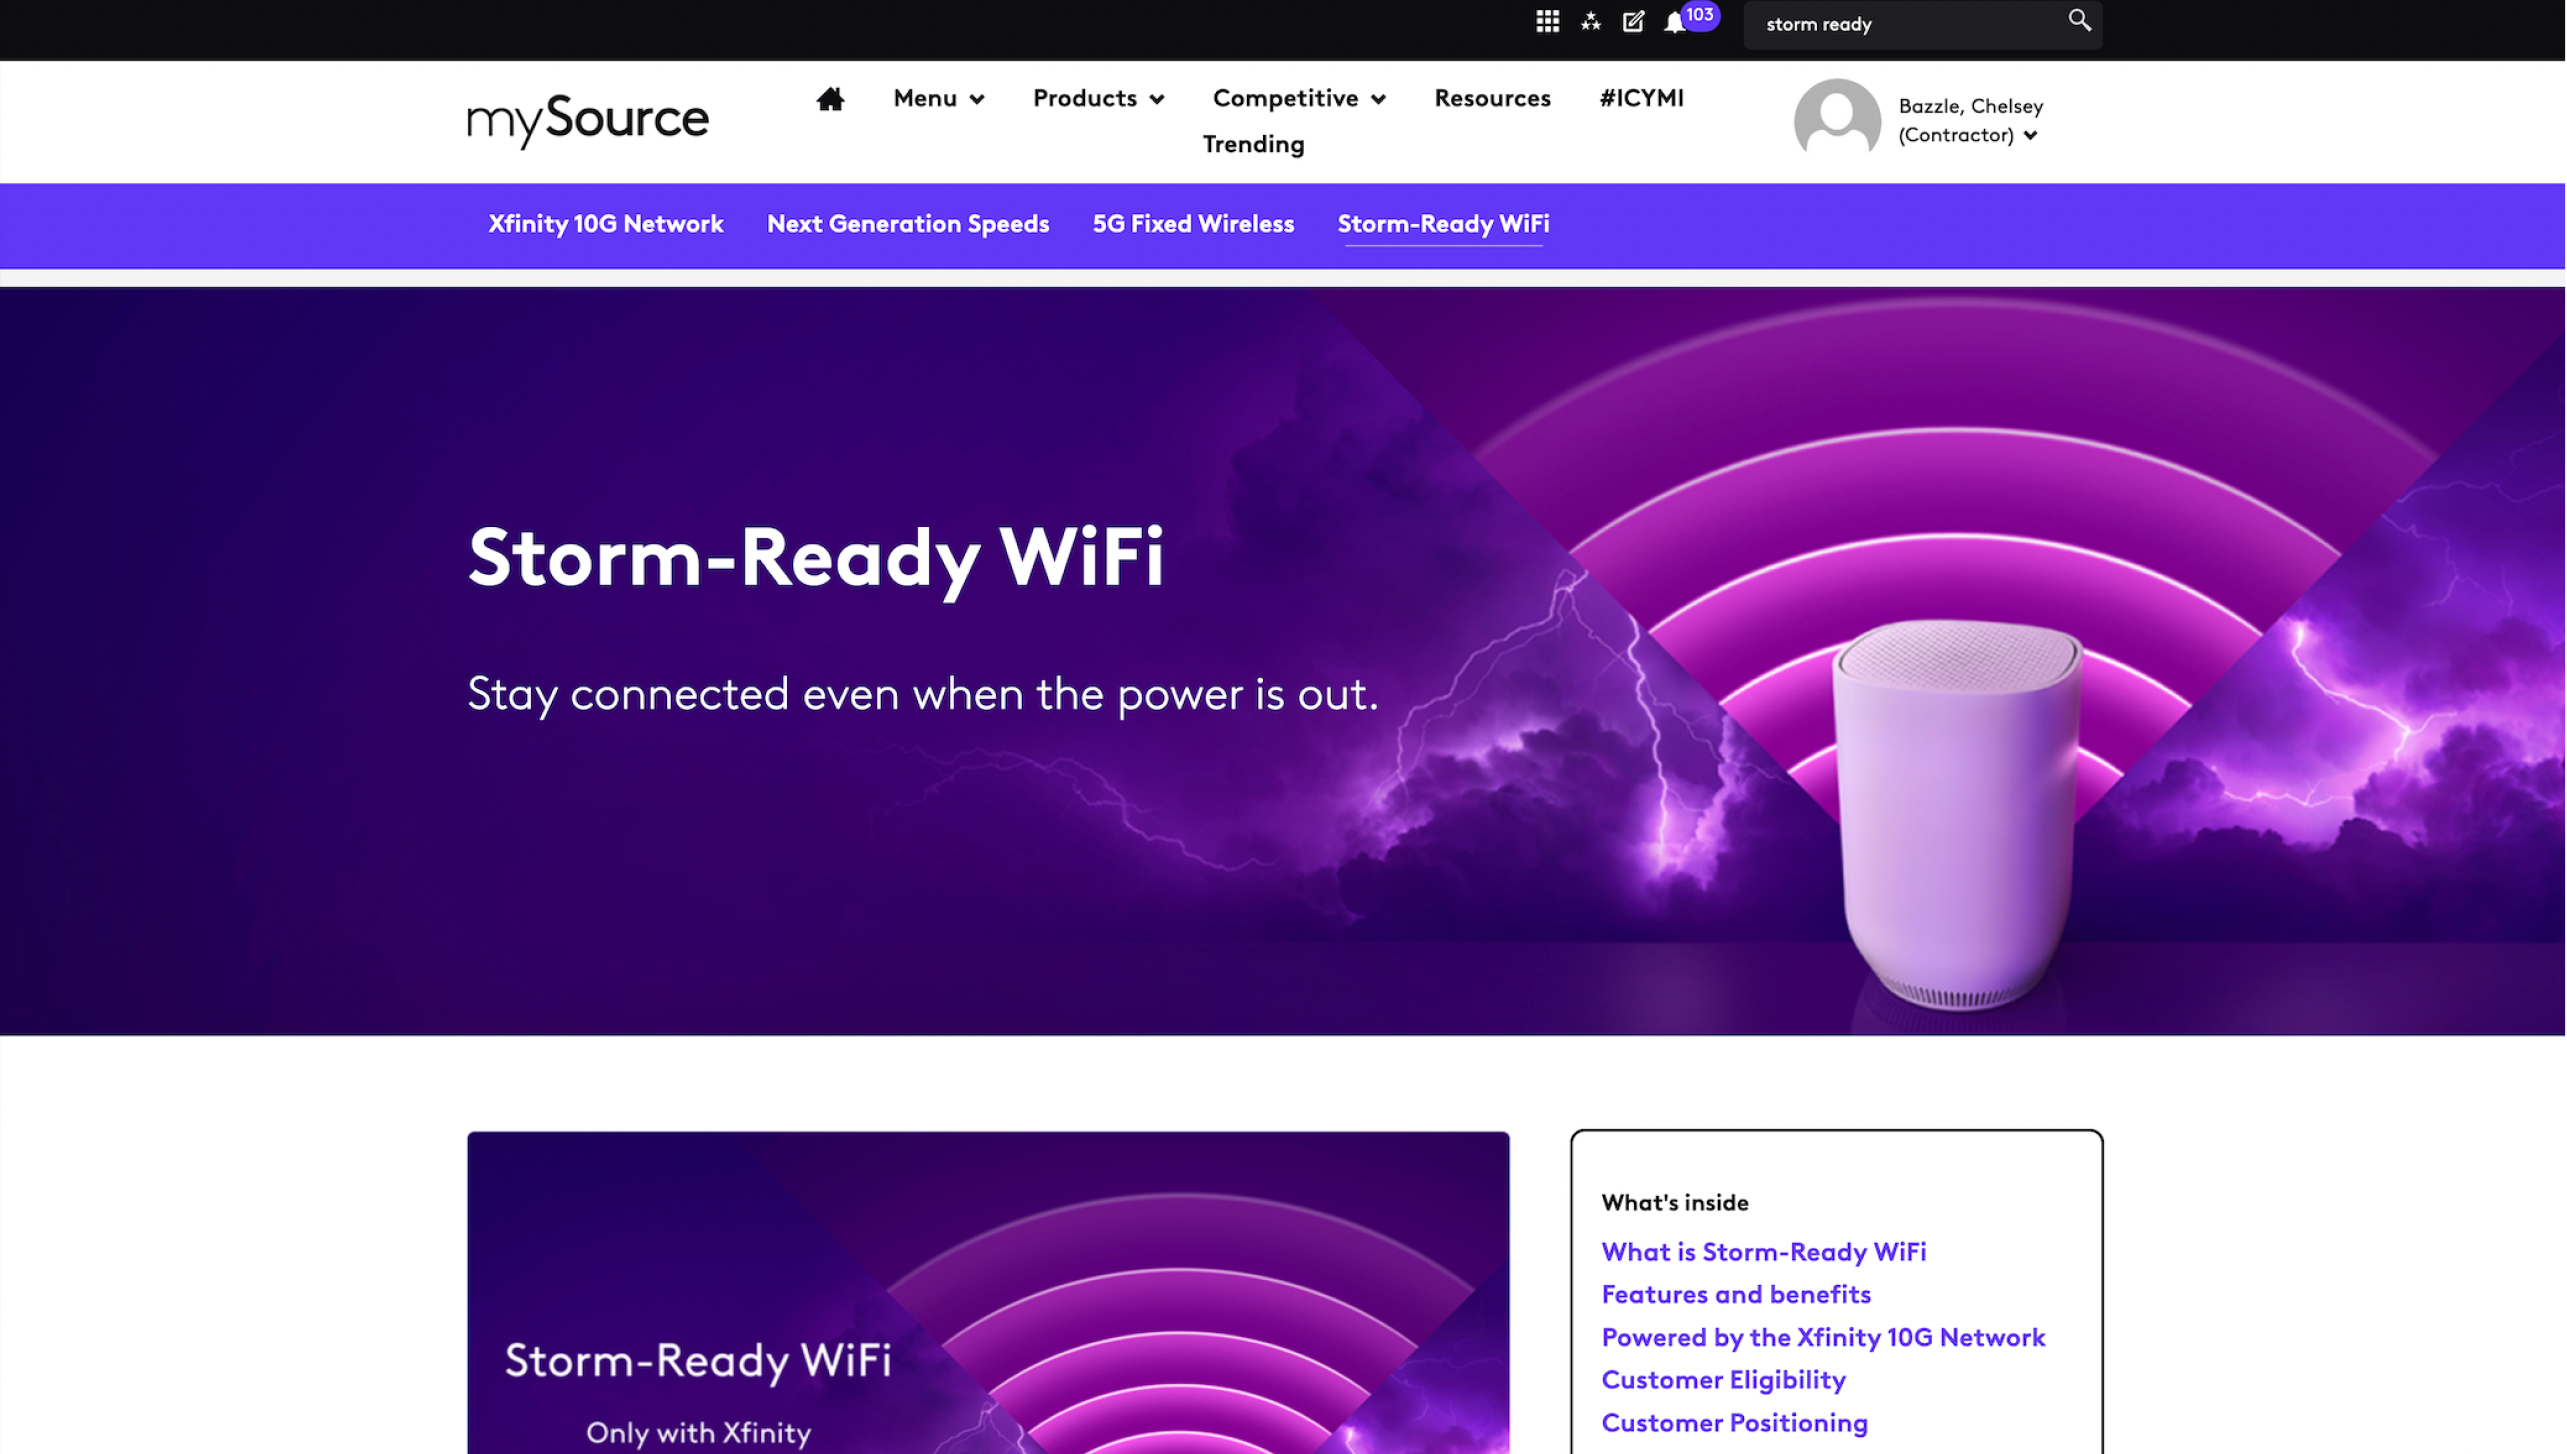
Task: Click the mySource logo
Action: pos(588,121)
